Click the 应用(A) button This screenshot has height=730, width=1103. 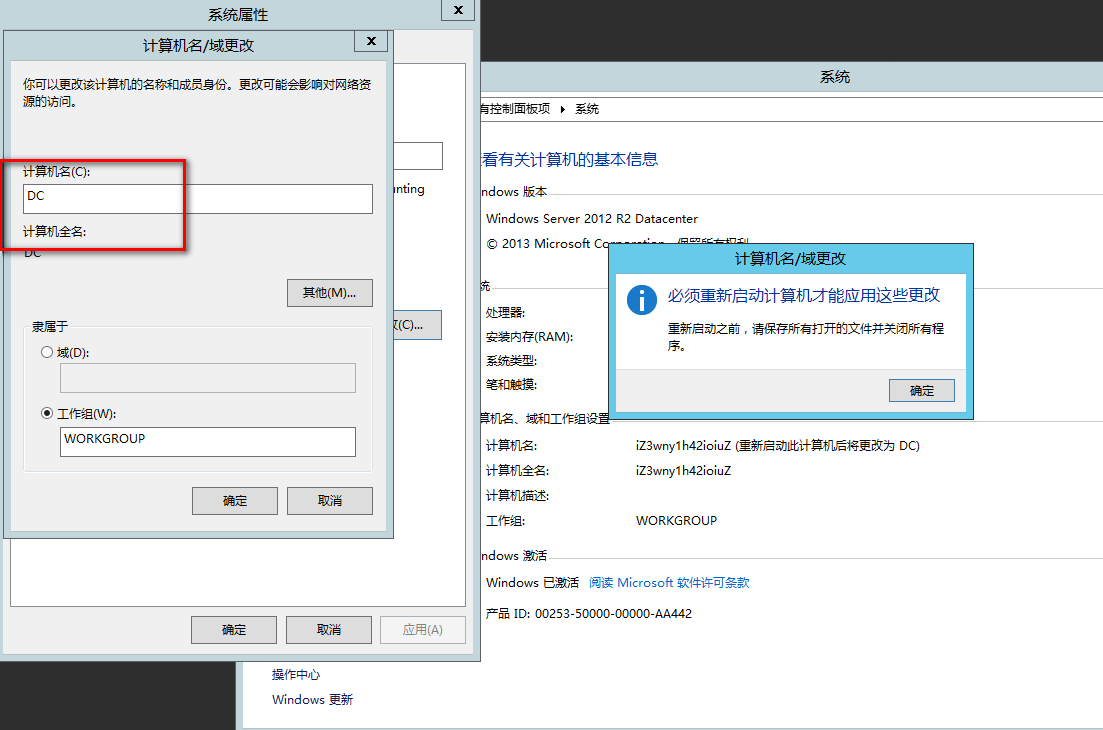[422, 630]
